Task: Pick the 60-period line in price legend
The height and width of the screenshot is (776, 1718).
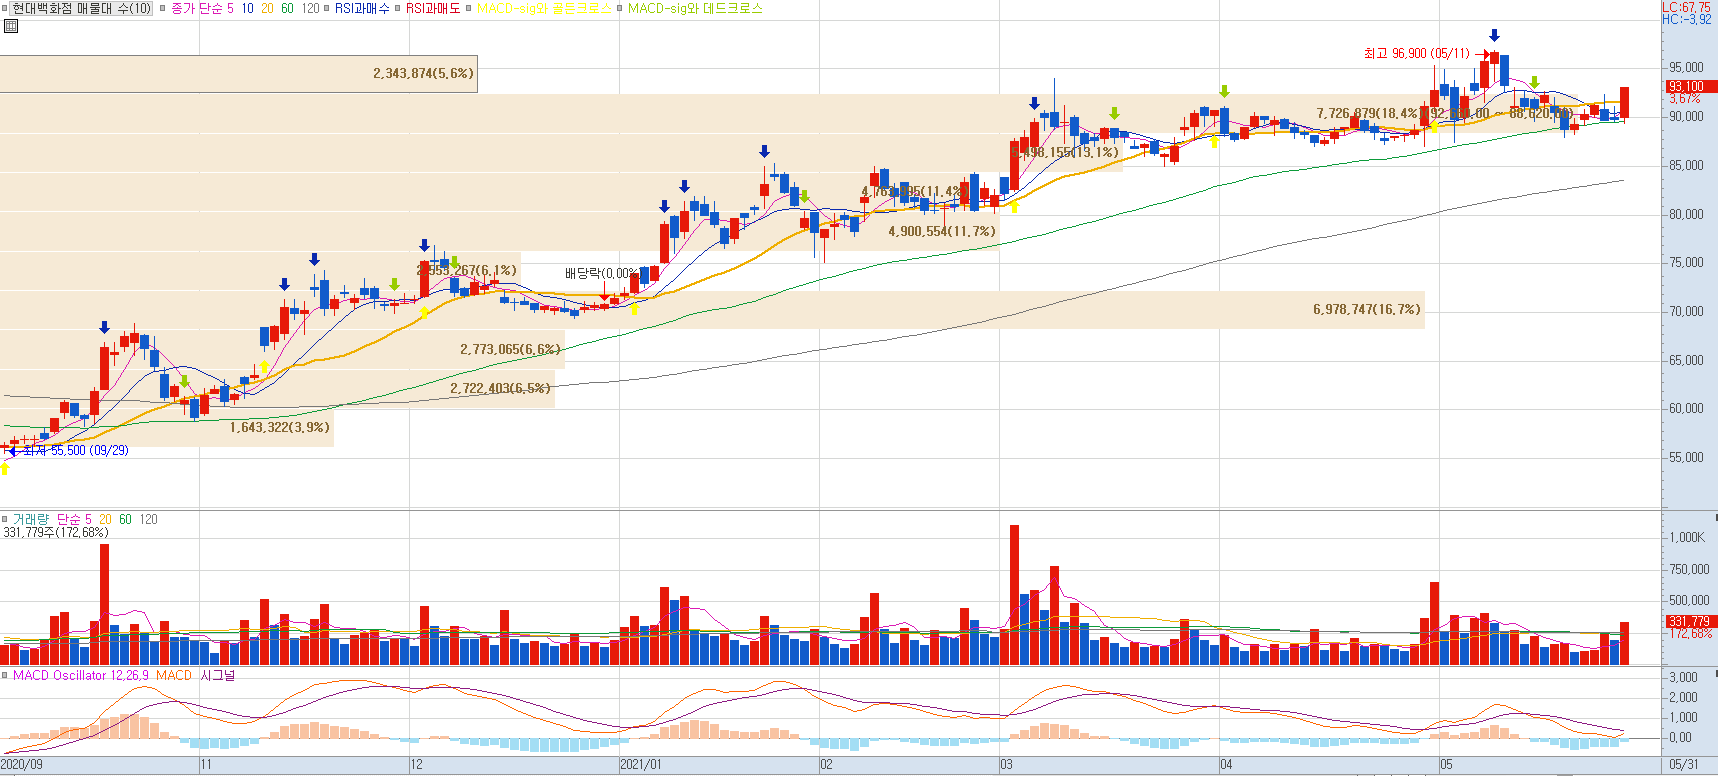Action: 287,8
